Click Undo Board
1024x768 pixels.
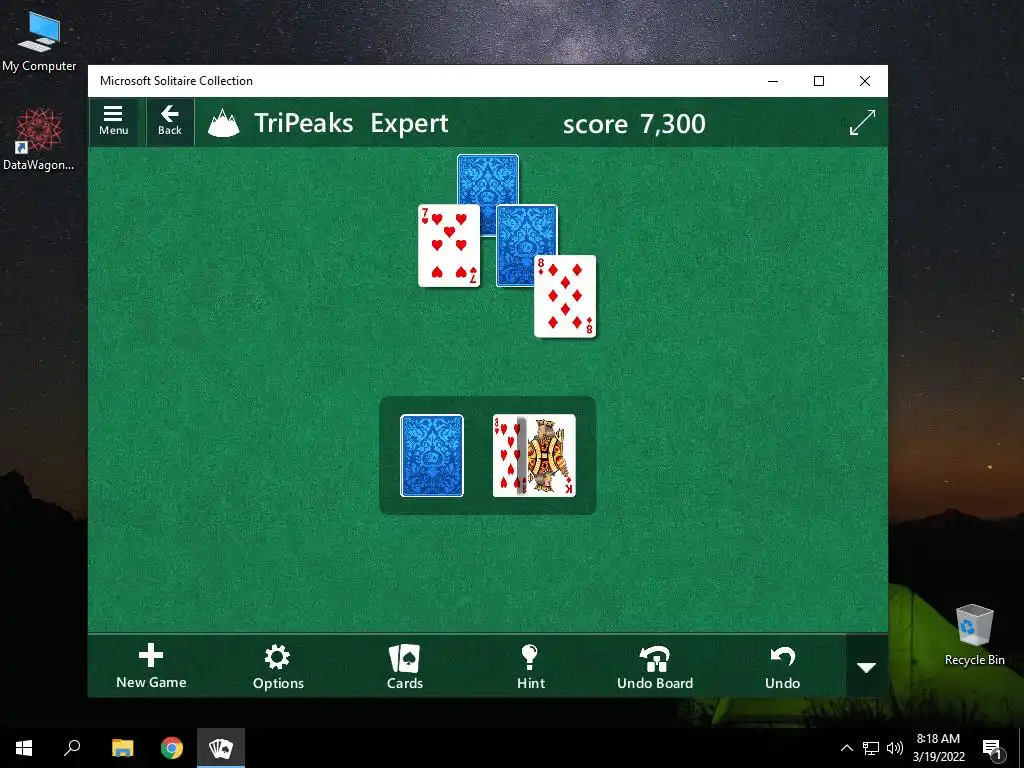[655, 666]
